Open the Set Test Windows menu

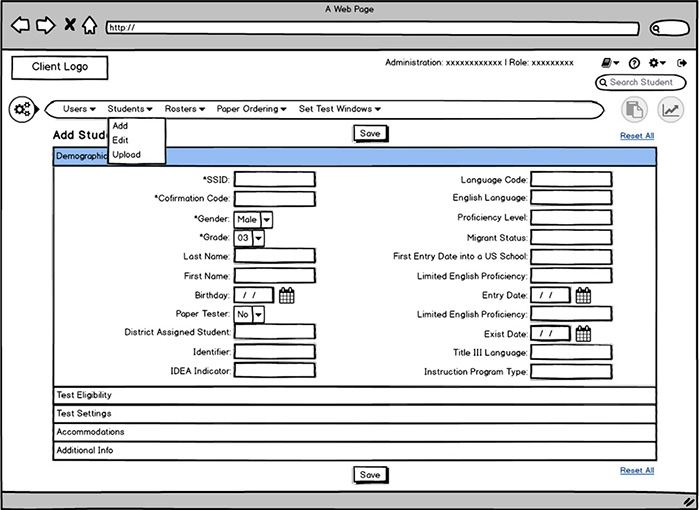click(339, 109)
